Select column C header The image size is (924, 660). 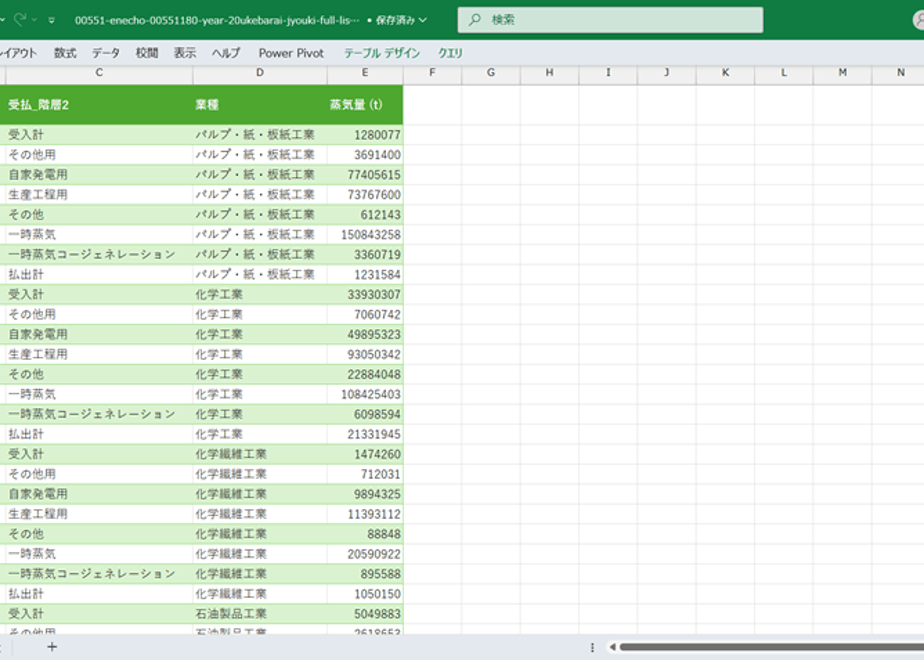(99, 72)
